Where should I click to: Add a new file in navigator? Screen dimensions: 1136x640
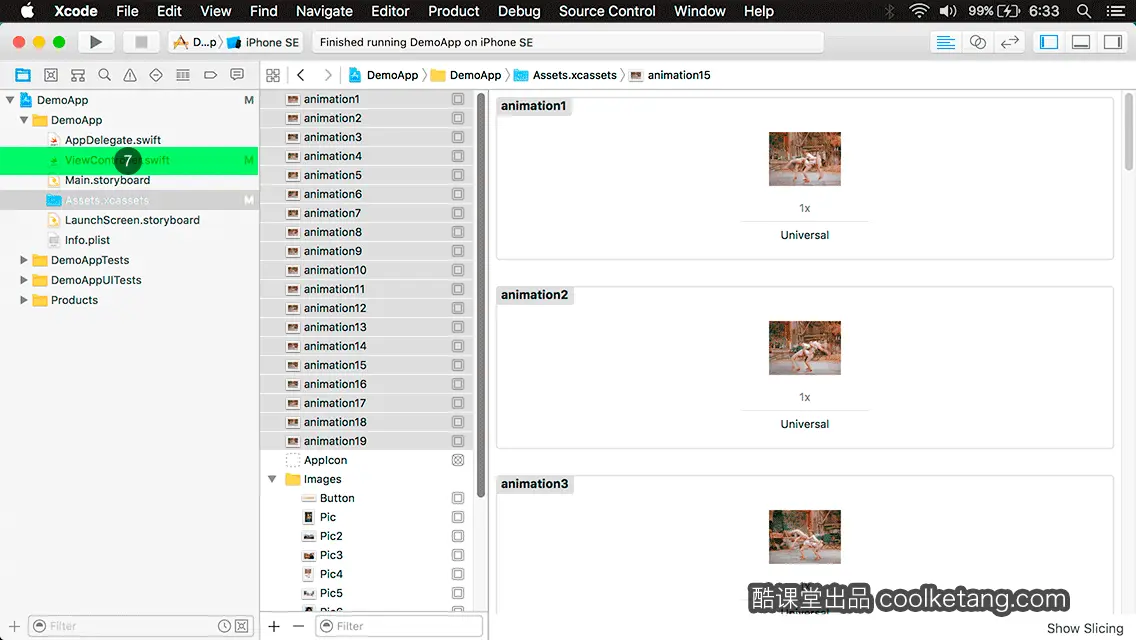click(14, 626)
